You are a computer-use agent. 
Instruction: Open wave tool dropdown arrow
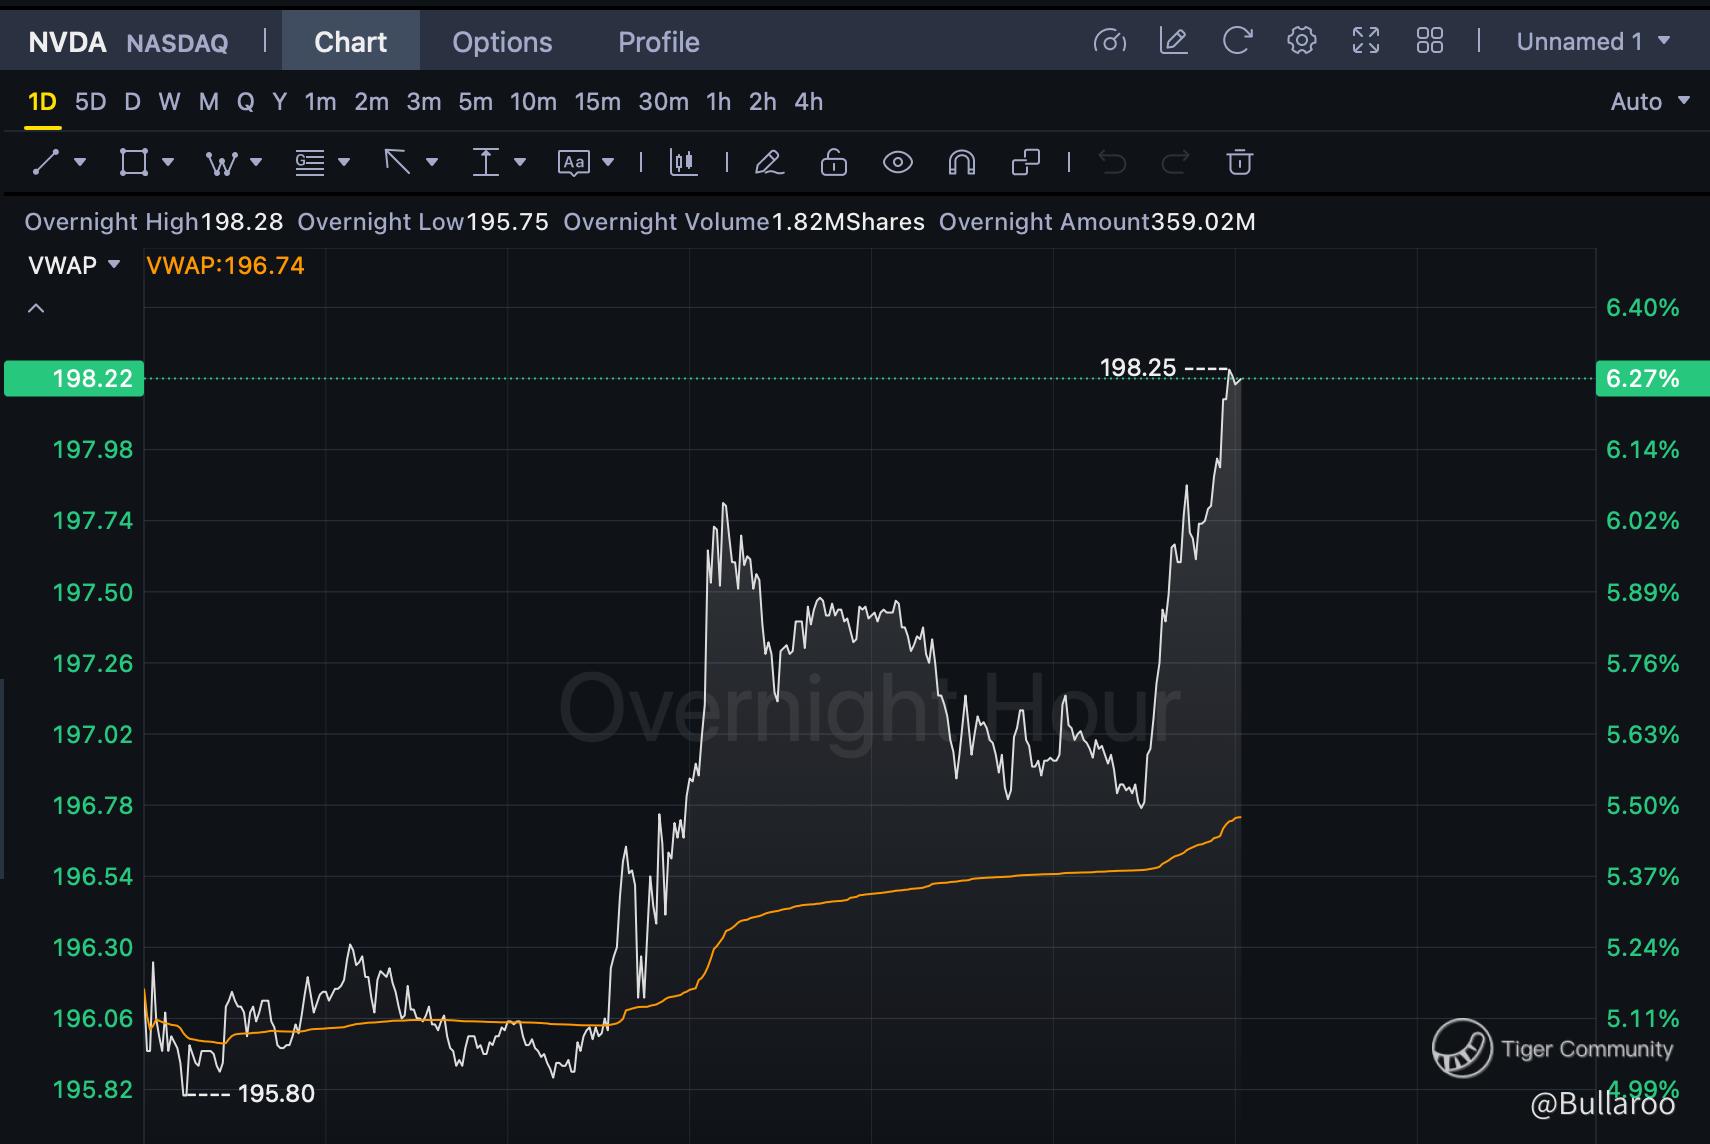256,162
